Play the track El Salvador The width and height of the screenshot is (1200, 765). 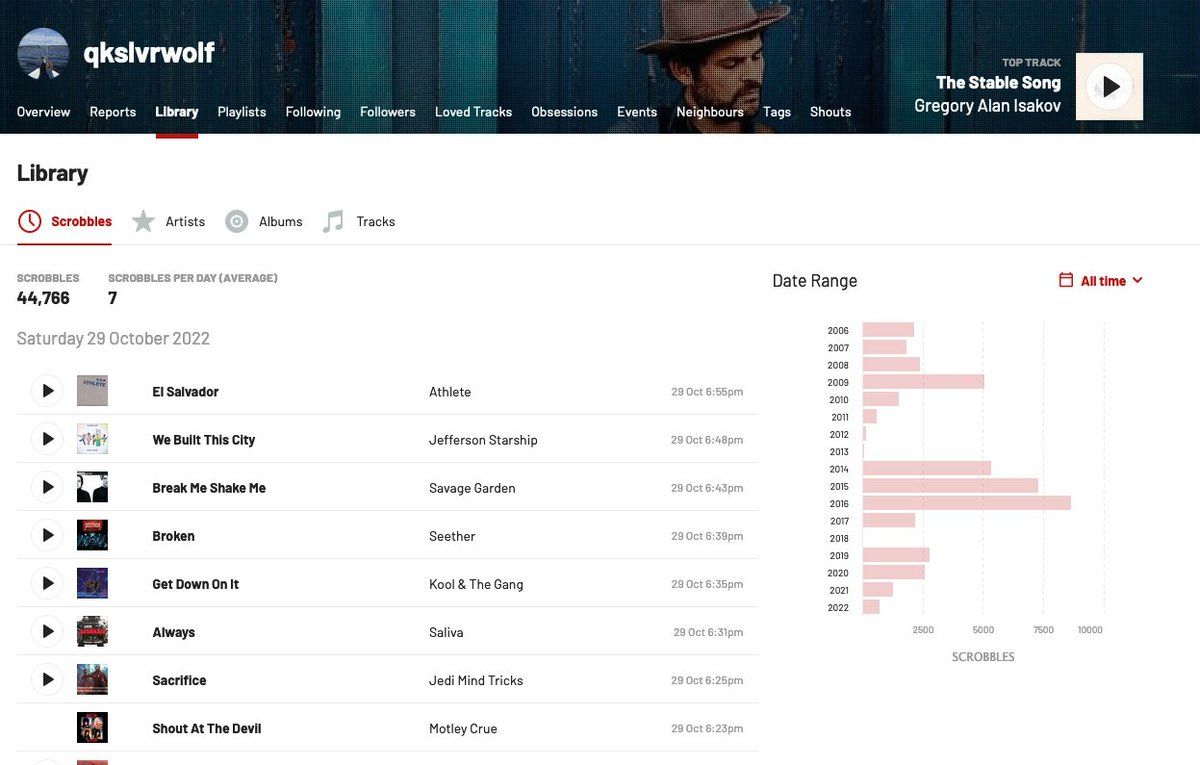[47, 391]
